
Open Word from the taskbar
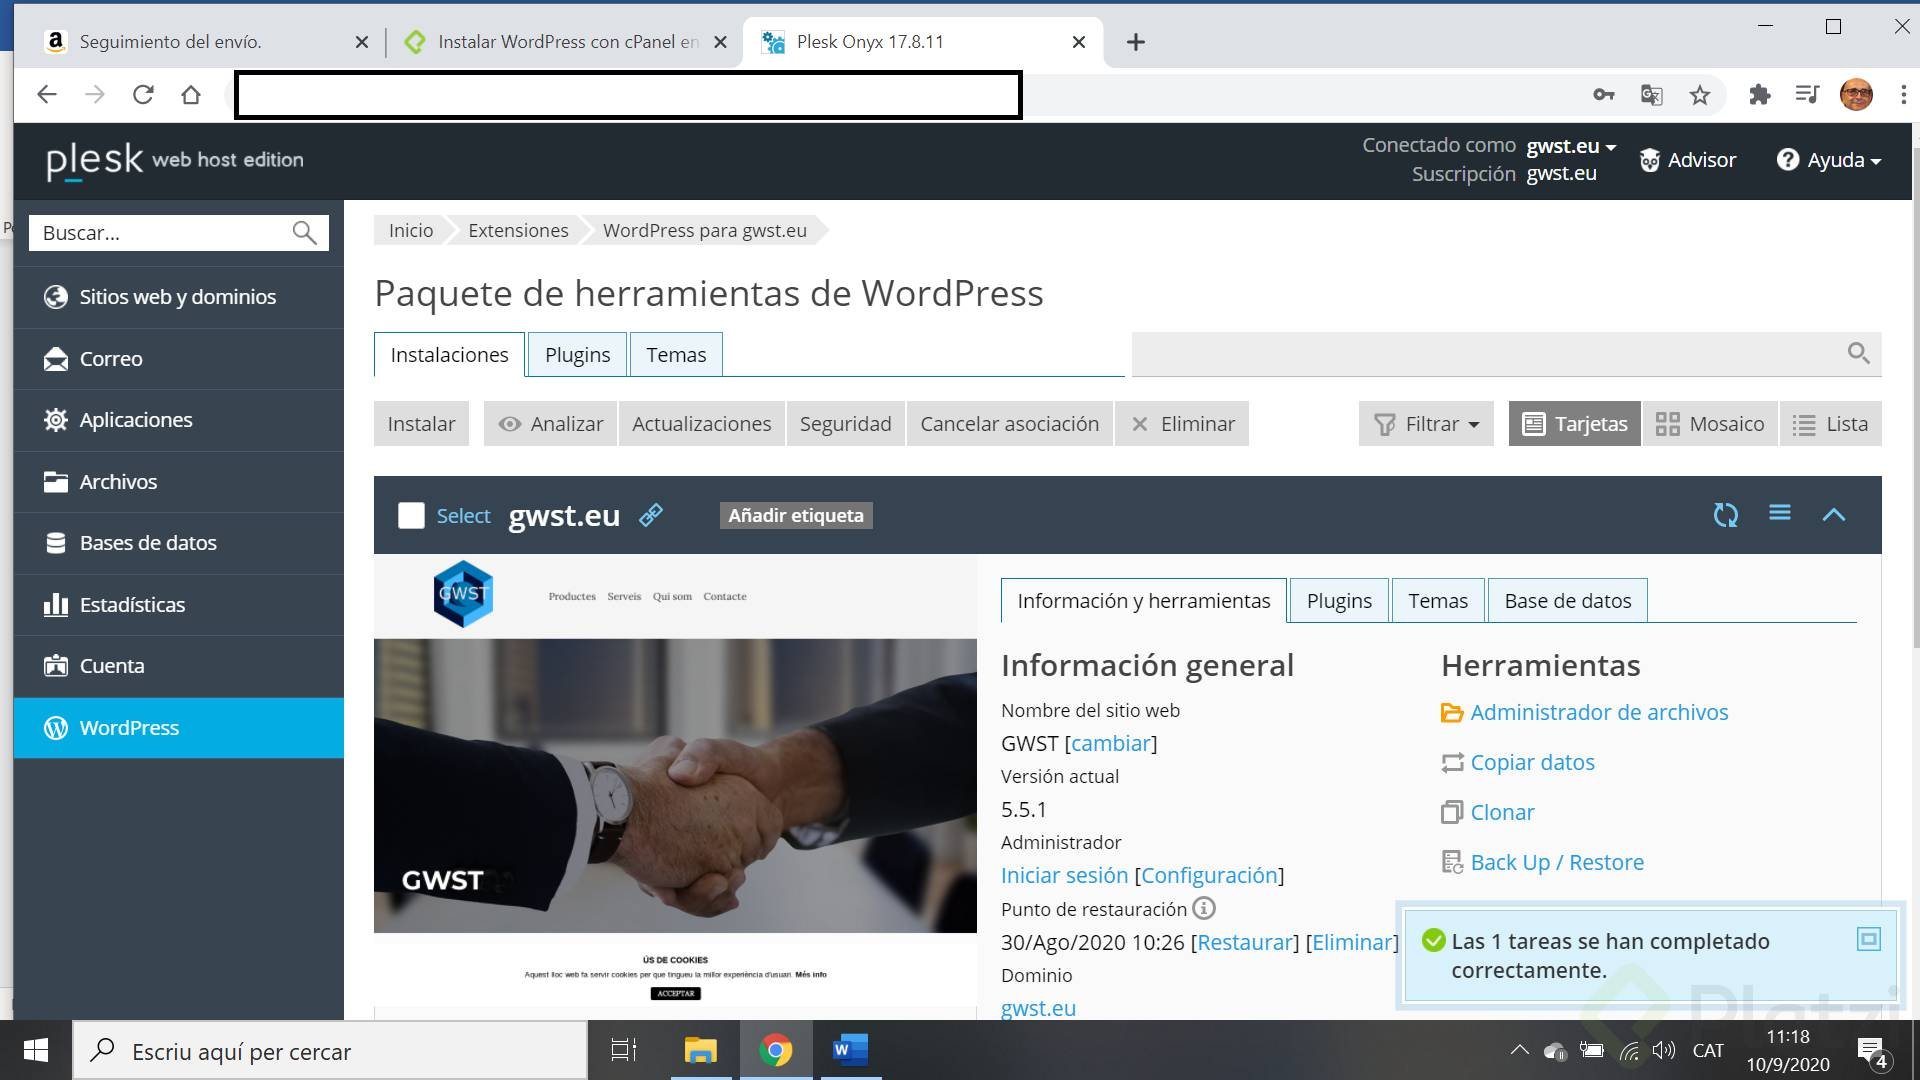[x=850, y=1050]
